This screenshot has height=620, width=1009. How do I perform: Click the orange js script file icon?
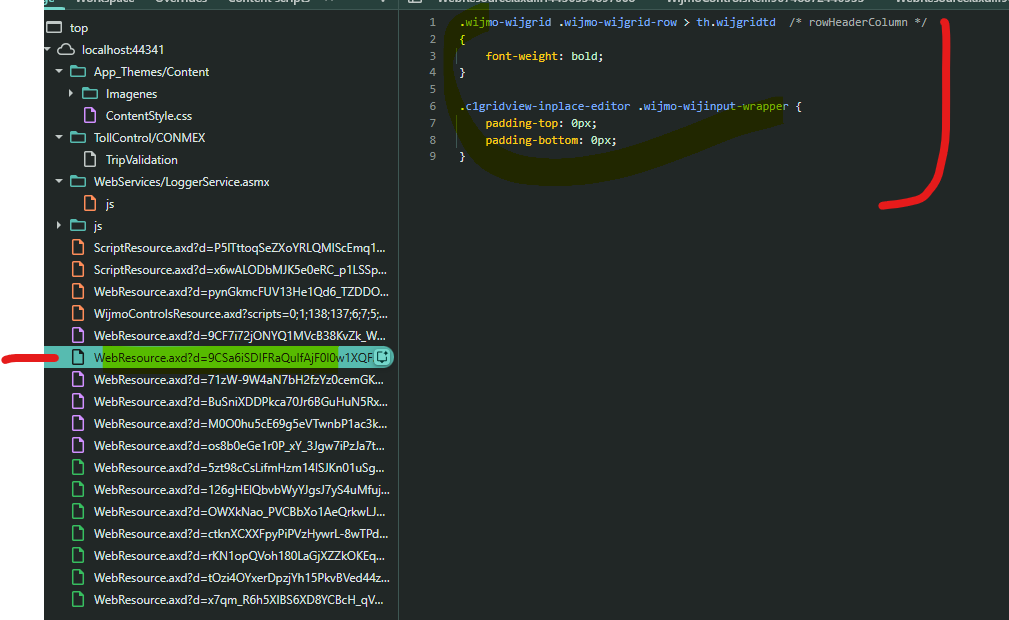click(x=90, y=203)
